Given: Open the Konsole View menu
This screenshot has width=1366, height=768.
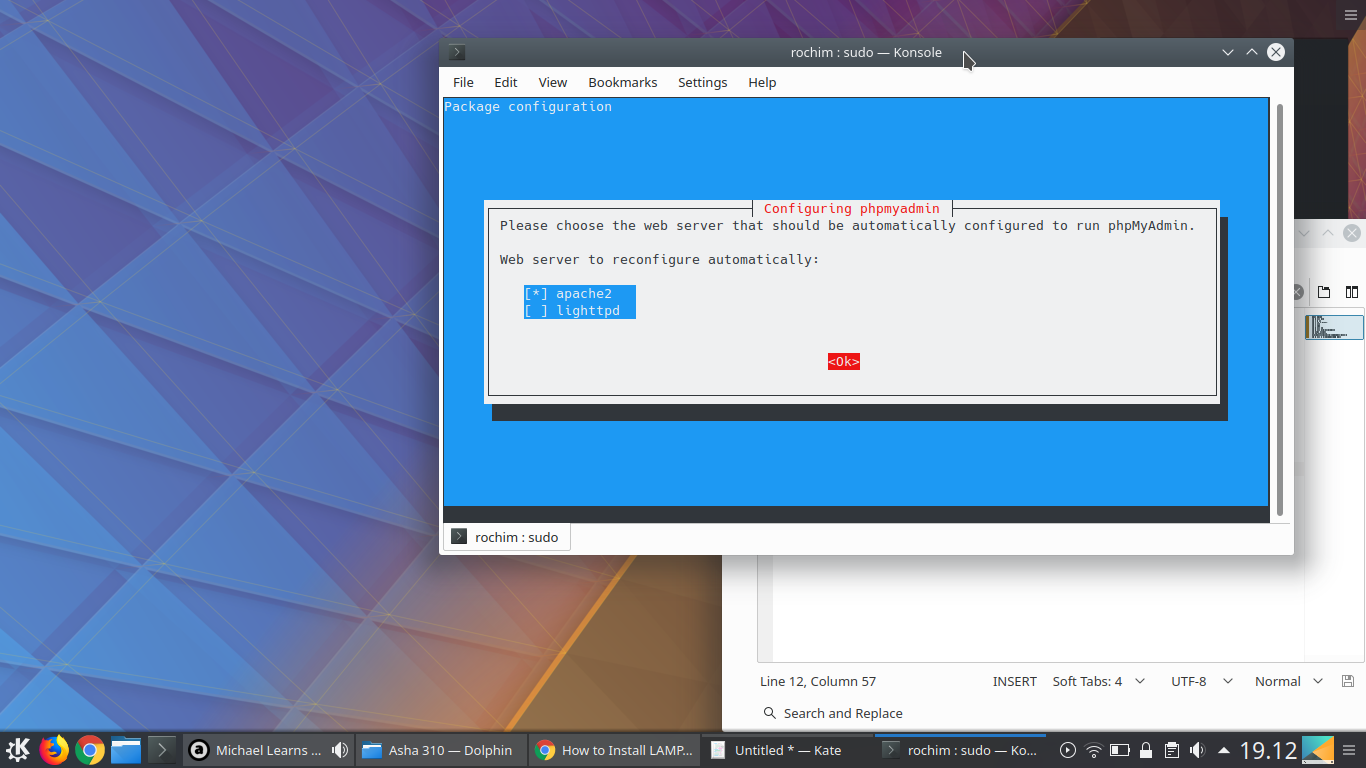Looking at the screenshot, I should pos(553,82).
